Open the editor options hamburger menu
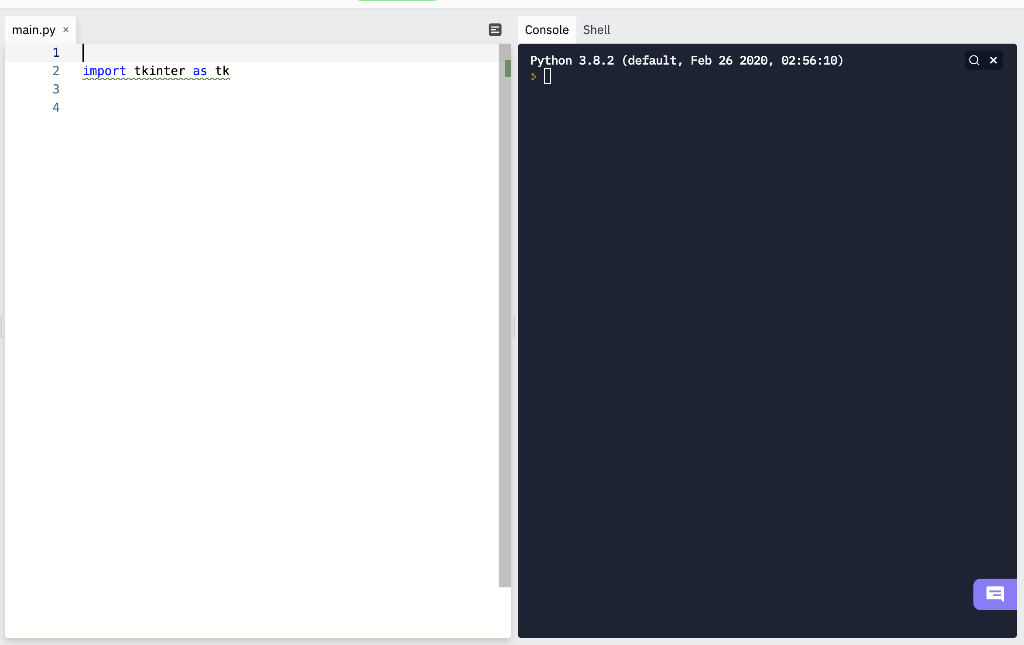This screenshot has height=645, width=1024. (x=495, y=30)
